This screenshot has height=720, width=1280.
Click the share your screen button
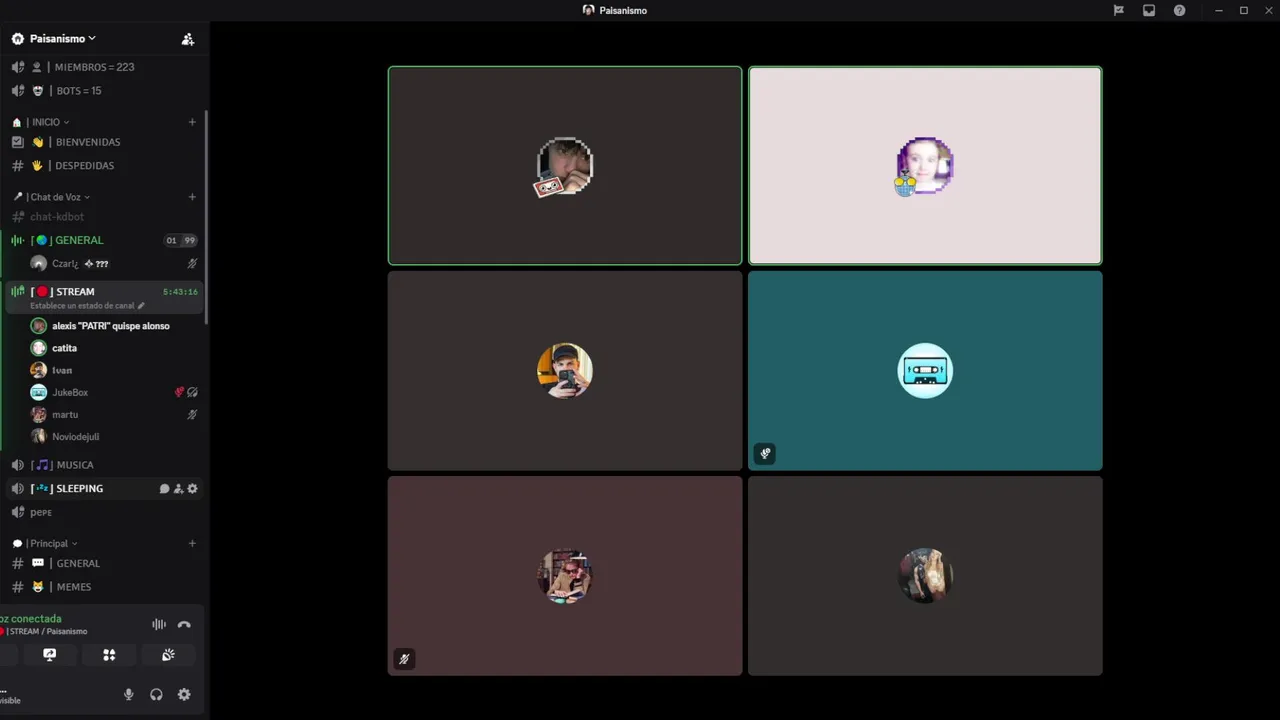[x=50, y=655]
